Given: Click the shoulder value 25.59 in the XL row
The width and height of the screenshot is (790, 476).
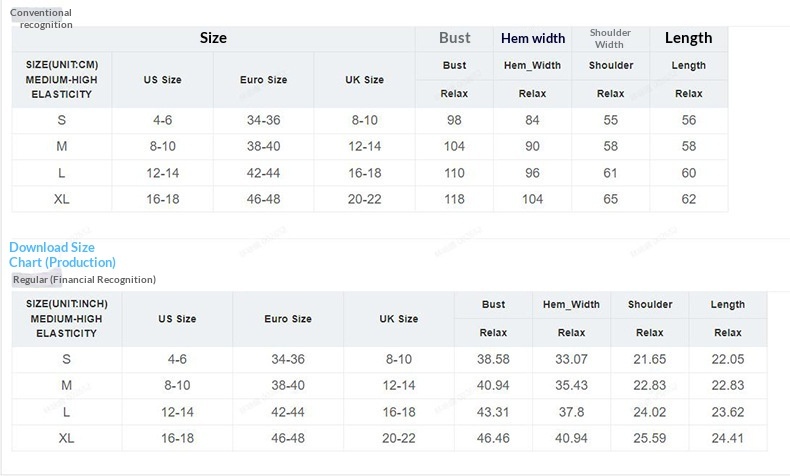Looking at the screenshot, I should click(650, 438).
